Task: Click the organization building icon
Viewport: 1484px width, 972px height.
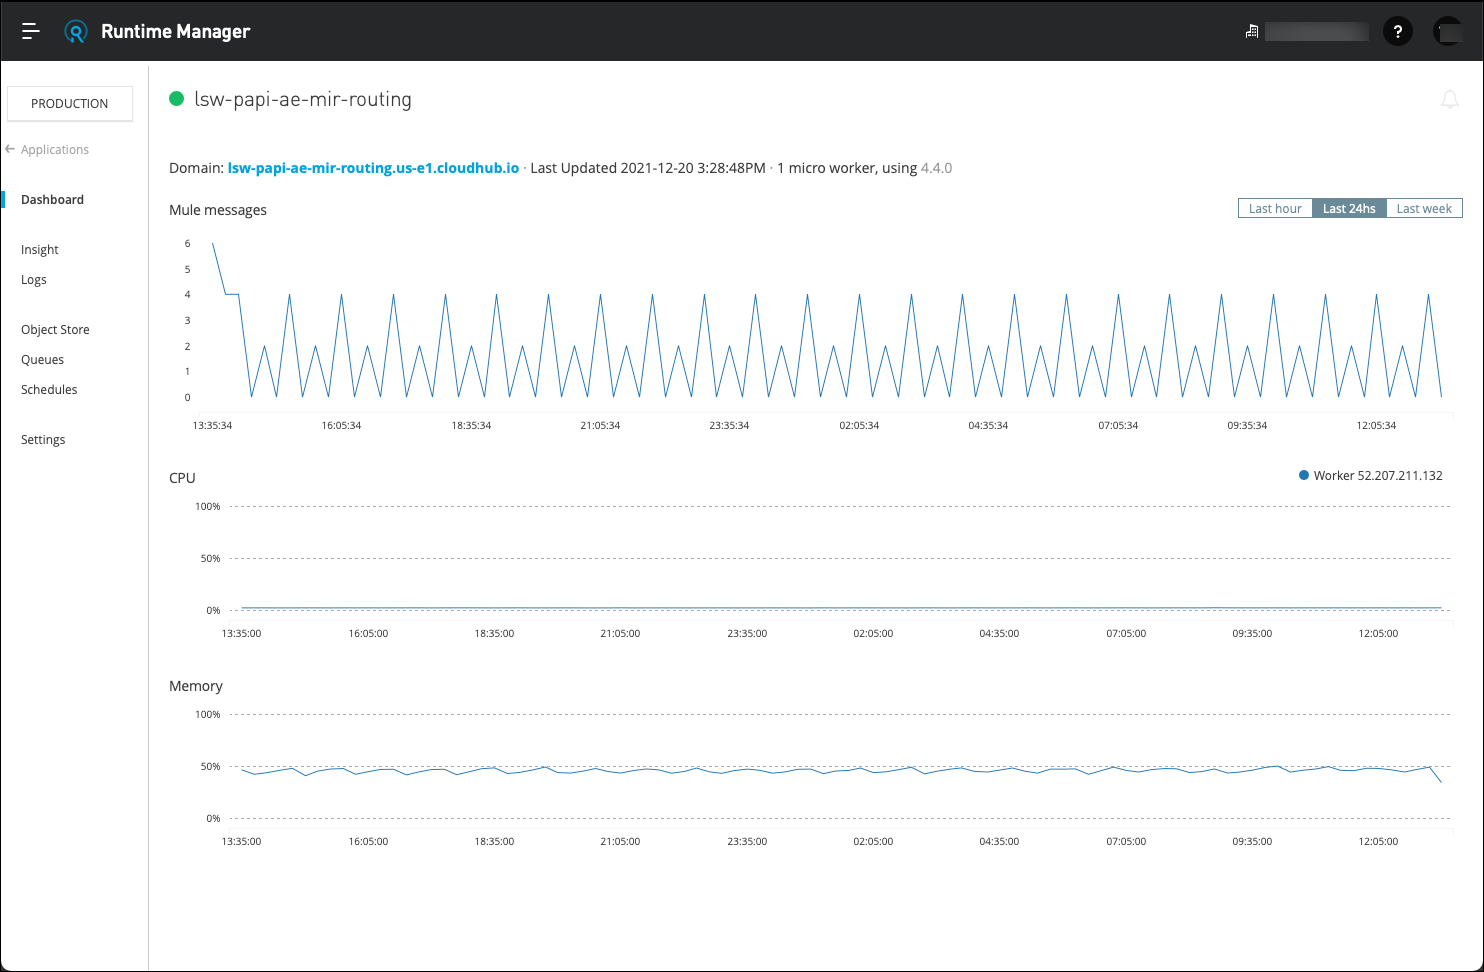Action: click(x=1251, y=31)
